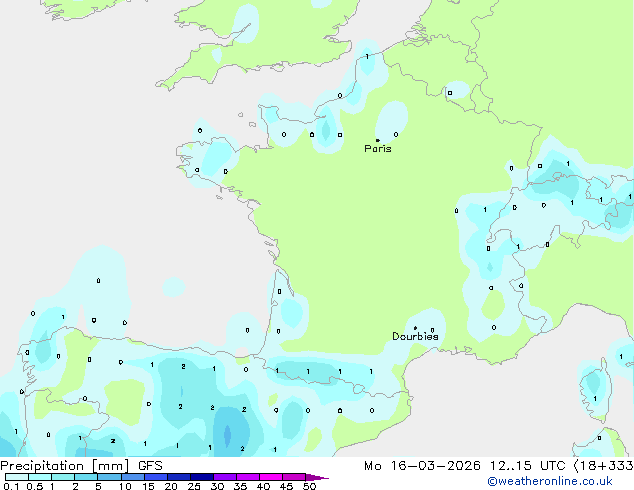The width and height of the screenshot is (634, 490).
Task: Click the arrow tip swatch above 50
Action: coord(317,477)
